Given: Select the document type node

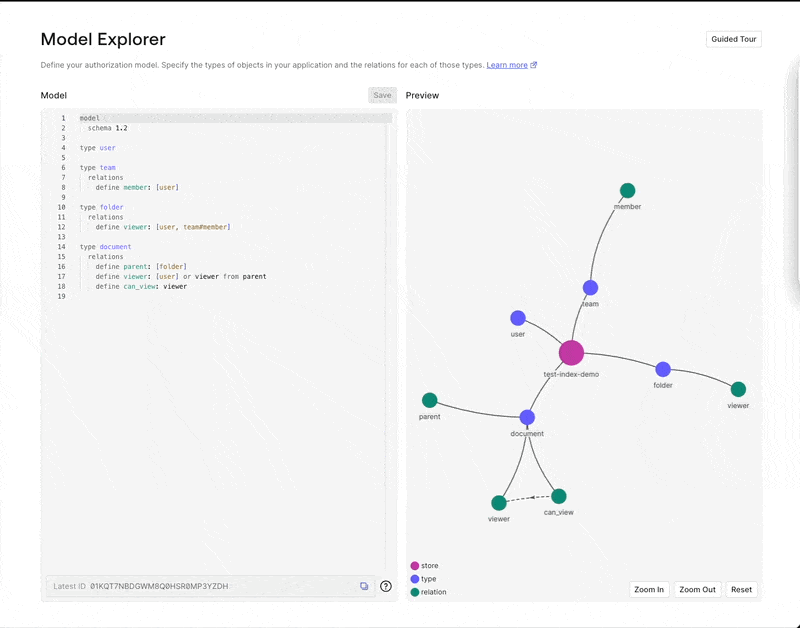Looking at the screenshot, I should [x=527, y=417].
